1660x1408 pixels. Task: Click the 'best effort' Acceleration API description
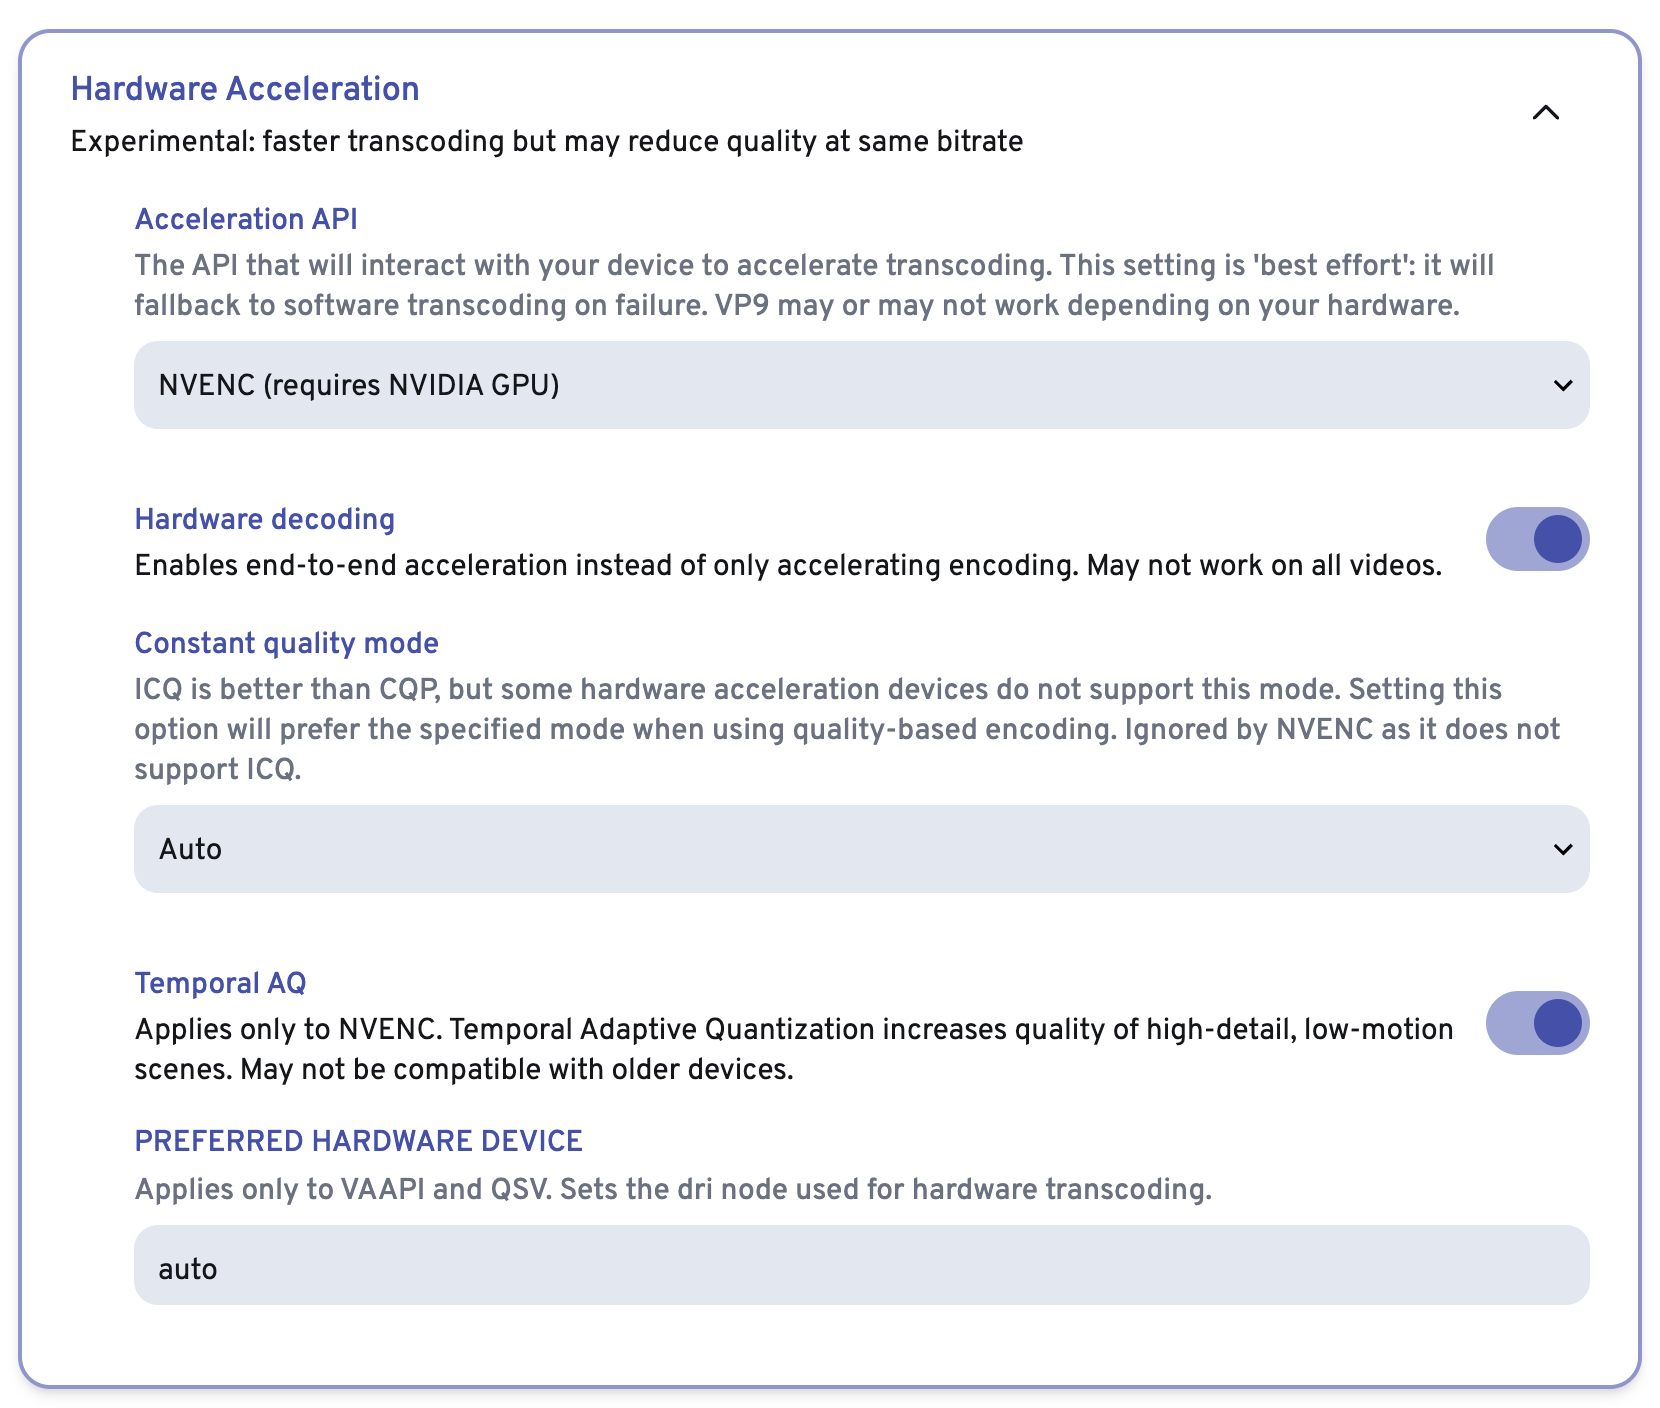tap(814, 285)
